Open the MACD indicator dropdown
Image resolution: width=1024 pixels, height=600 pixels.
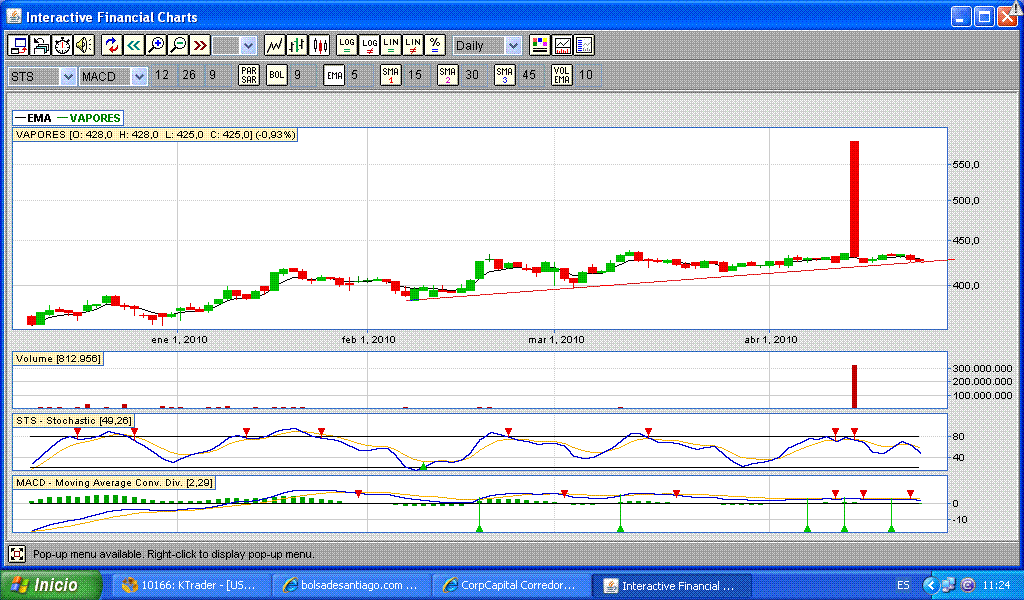click(113, 76)
